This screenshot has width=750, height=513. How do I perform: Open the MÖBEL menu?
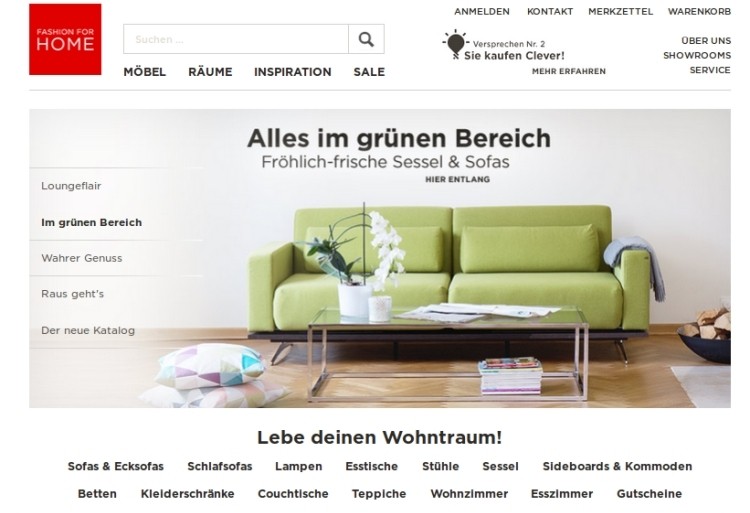click(x=144, y=72)
